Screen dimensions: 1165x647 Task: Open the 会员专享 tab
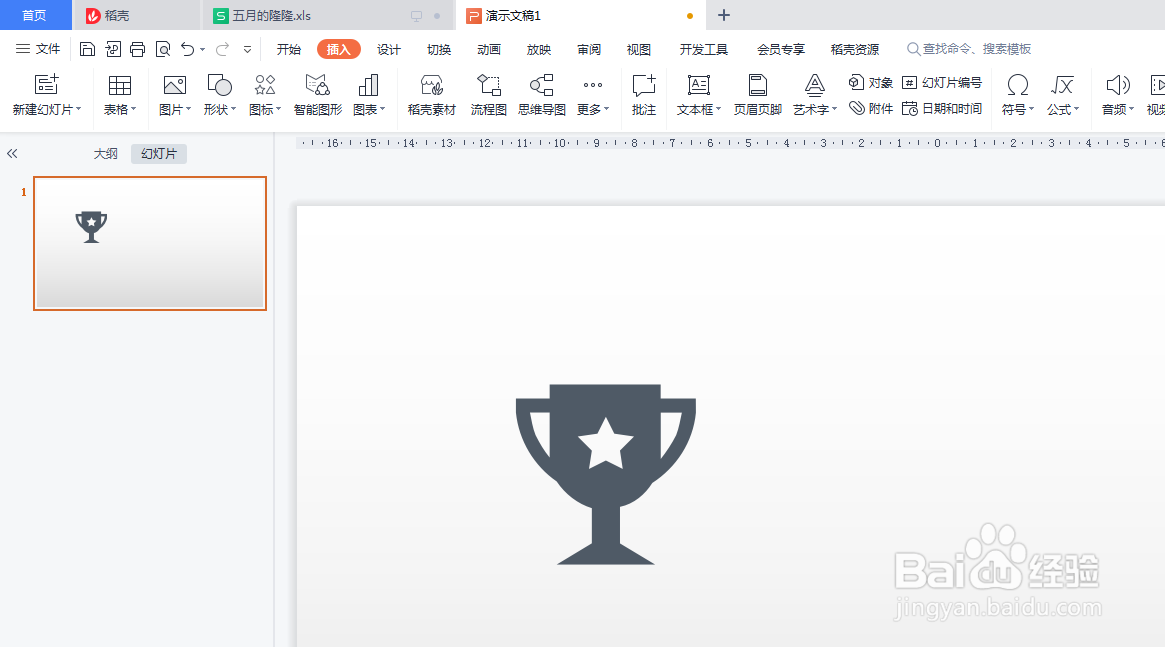pos(781,49)
